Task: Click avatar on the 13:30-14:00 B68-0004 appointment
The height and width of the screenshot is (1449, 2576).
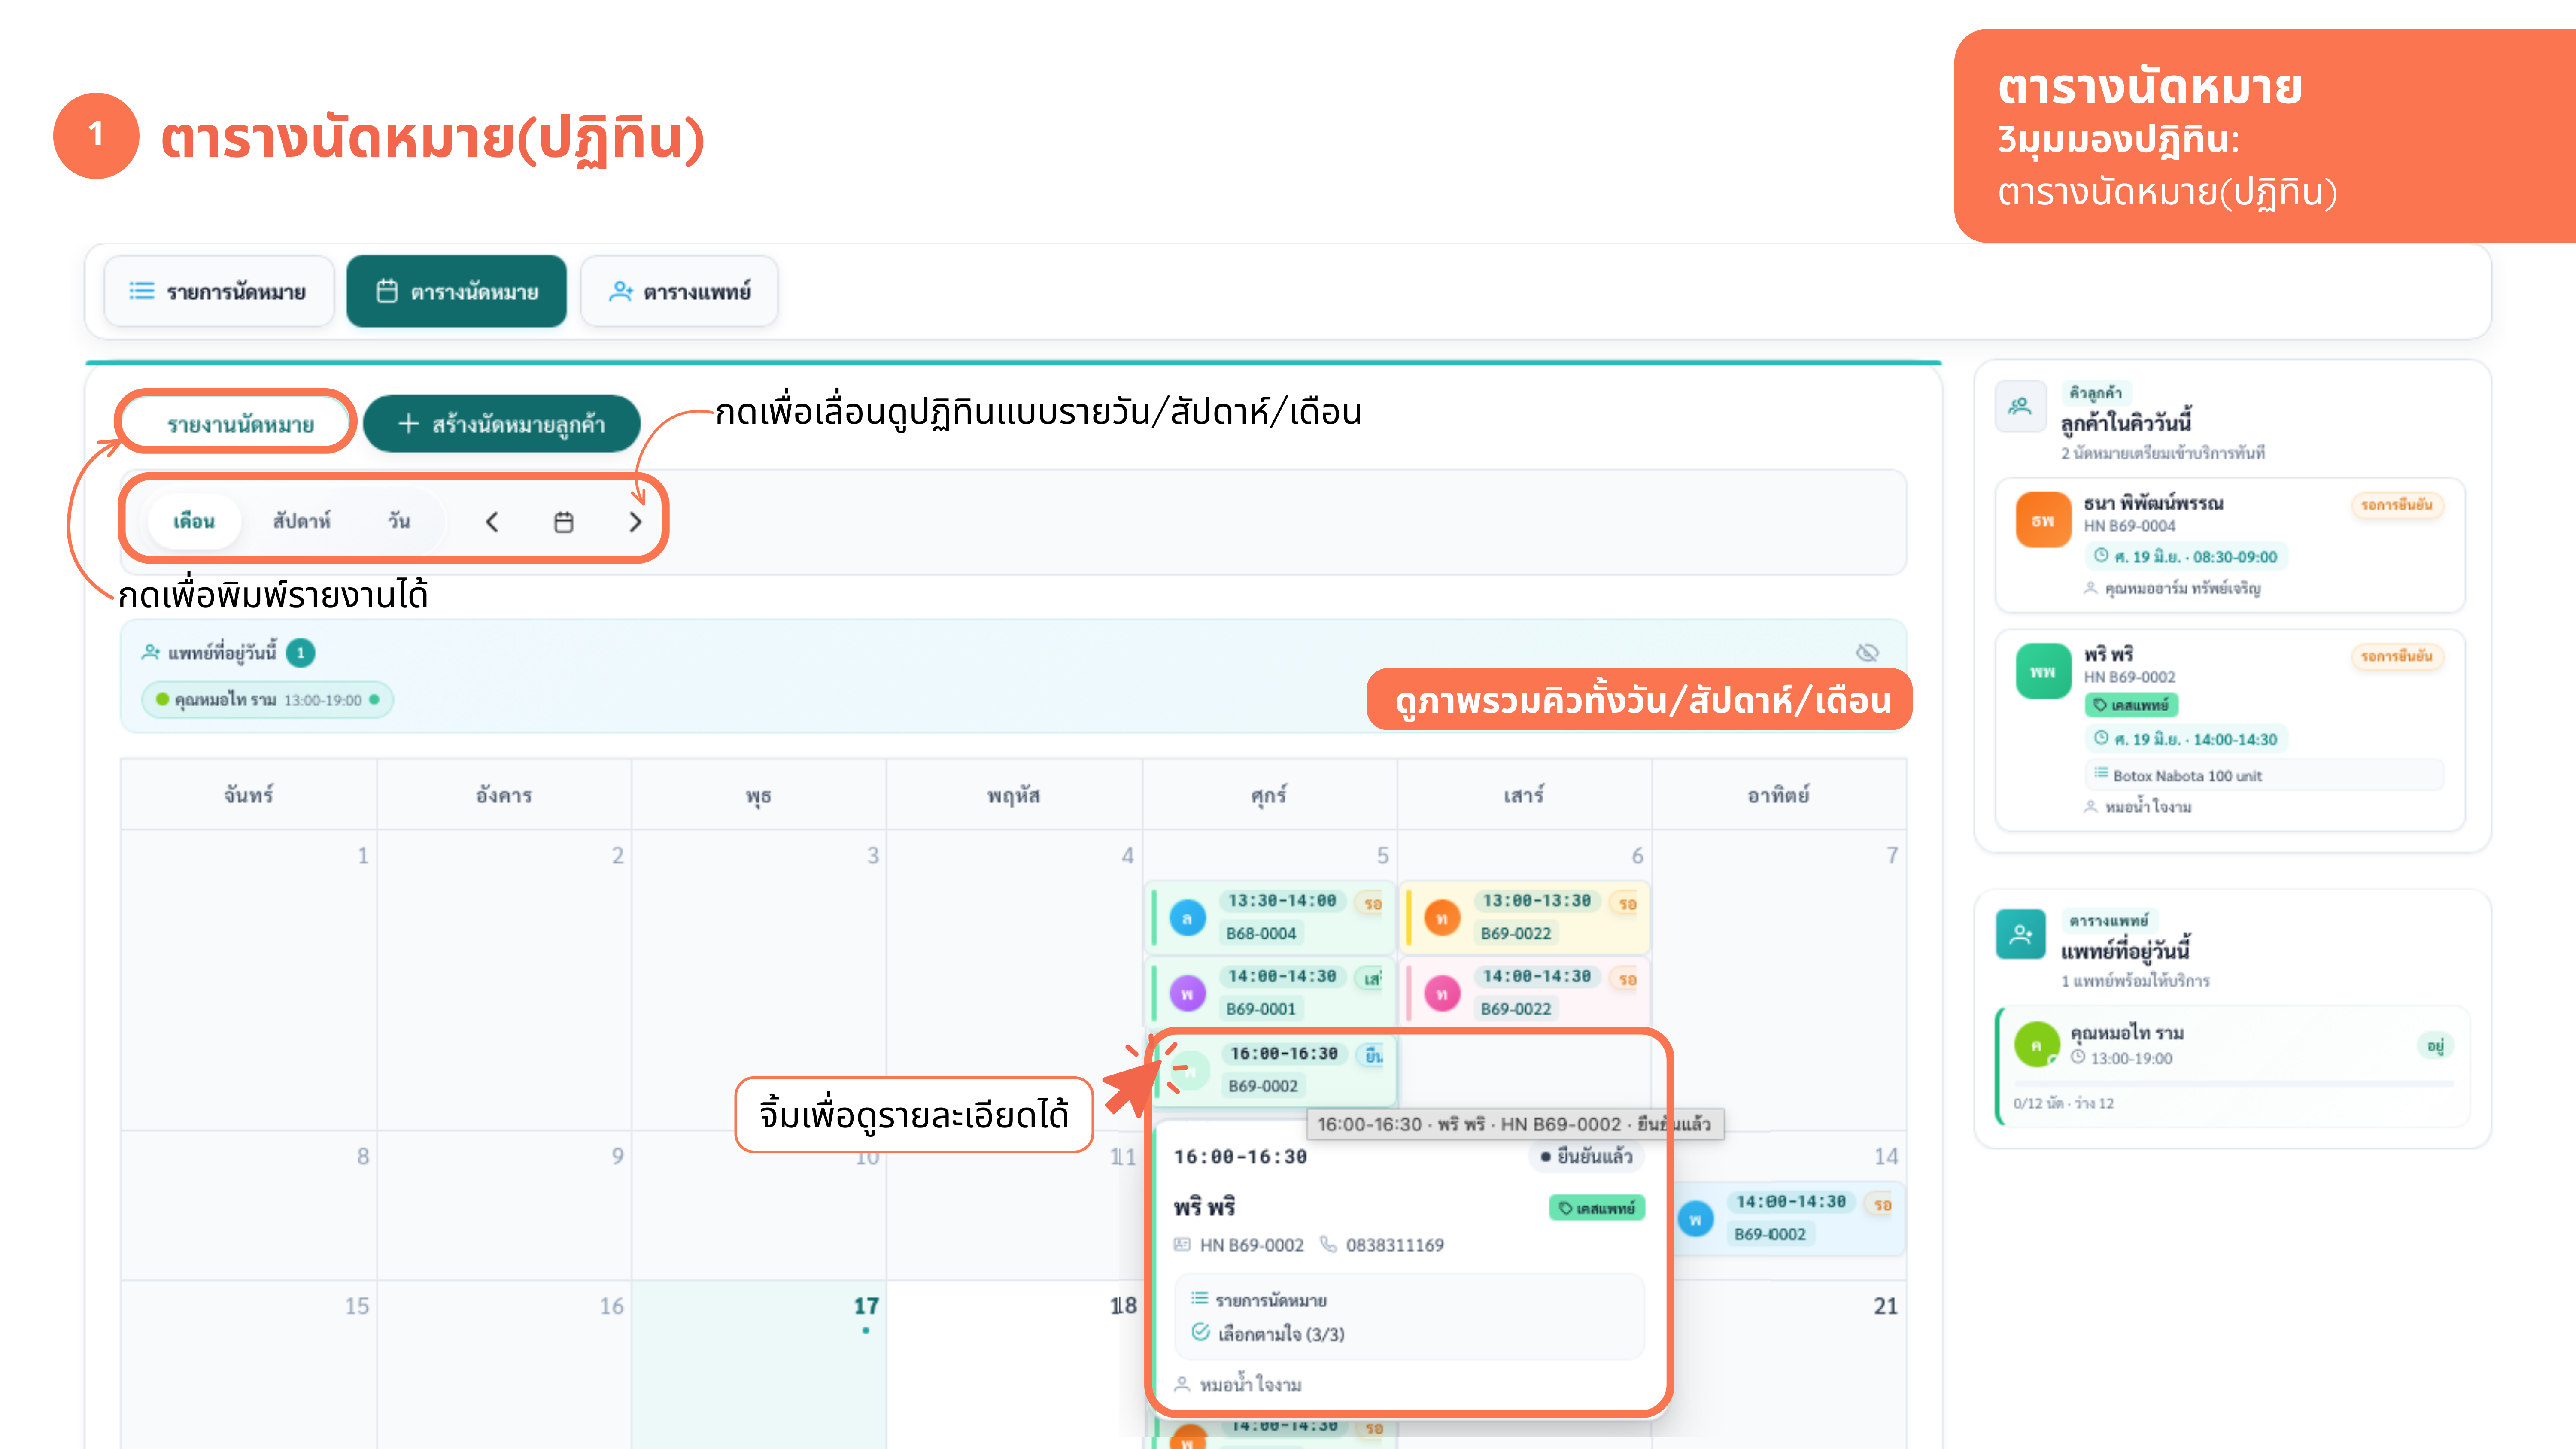Action: (1187, 918)
